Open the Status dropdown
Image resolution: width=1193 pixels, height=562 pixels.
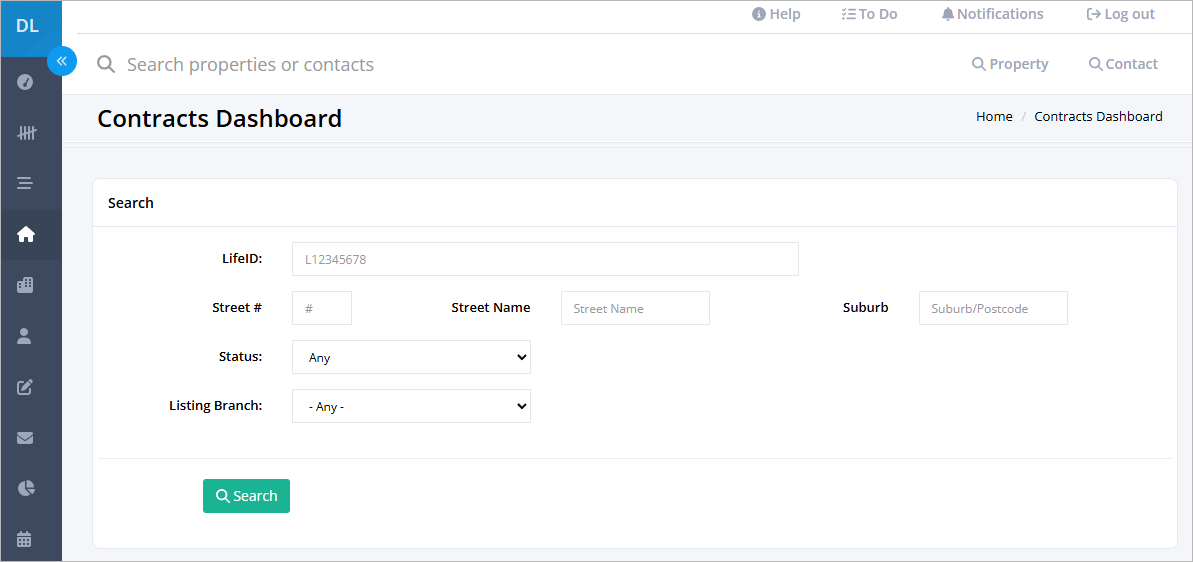[x=412, y=357]
